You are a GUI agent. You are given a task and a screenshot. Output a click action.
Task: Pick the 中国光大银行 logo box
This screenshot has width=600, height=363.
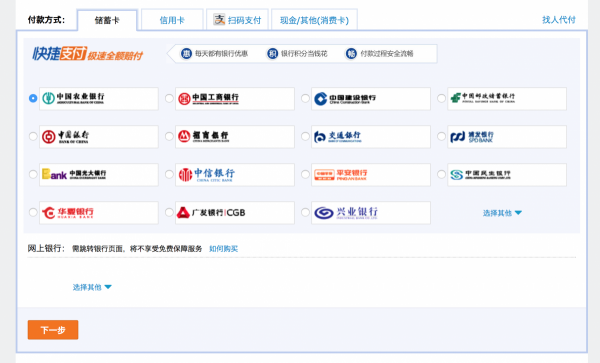(x=99, y=175)
